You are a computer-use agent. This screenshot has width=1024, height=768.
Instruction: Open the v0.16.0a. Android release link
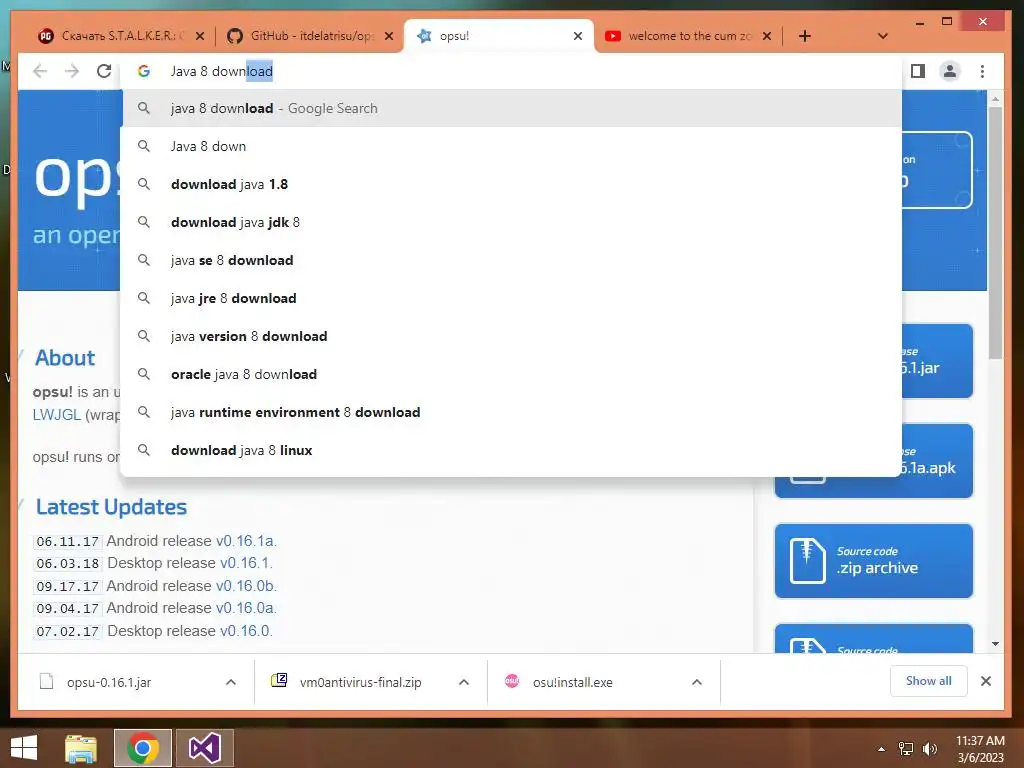click(246, 608)
